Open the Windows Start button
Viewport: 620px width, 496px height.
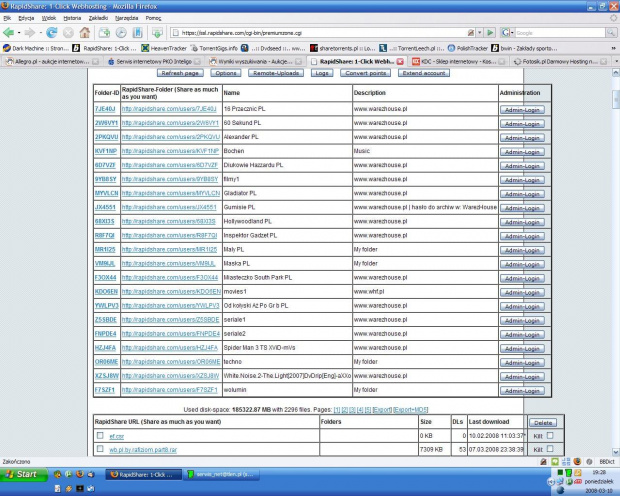coord(23,474)
